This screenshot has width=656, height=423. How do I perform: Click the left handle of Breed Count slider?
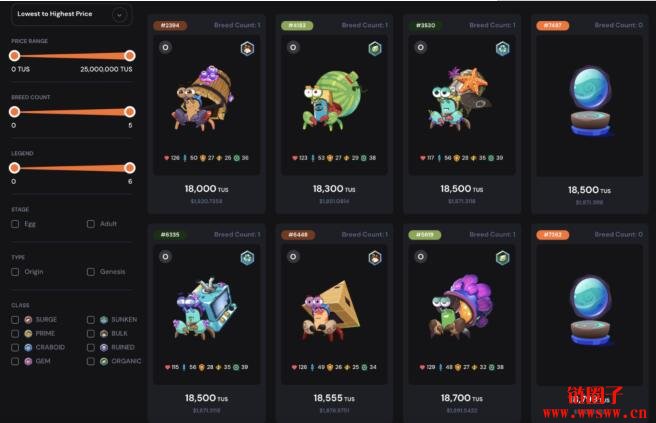click(14, 112)
